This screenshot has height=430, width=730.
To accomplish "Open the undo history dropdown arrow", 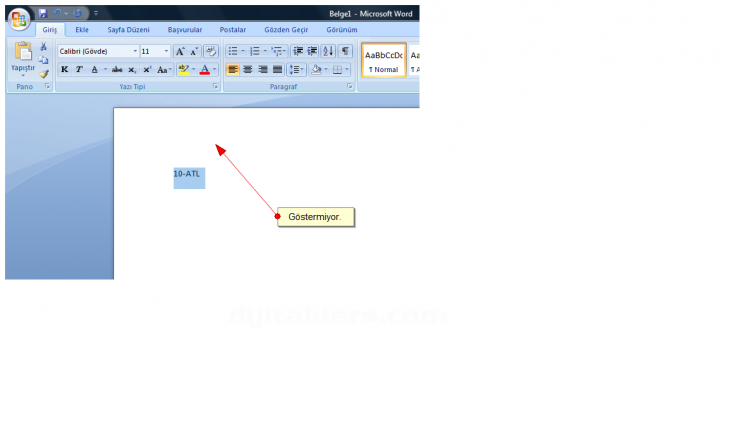I will click(66, 13).
